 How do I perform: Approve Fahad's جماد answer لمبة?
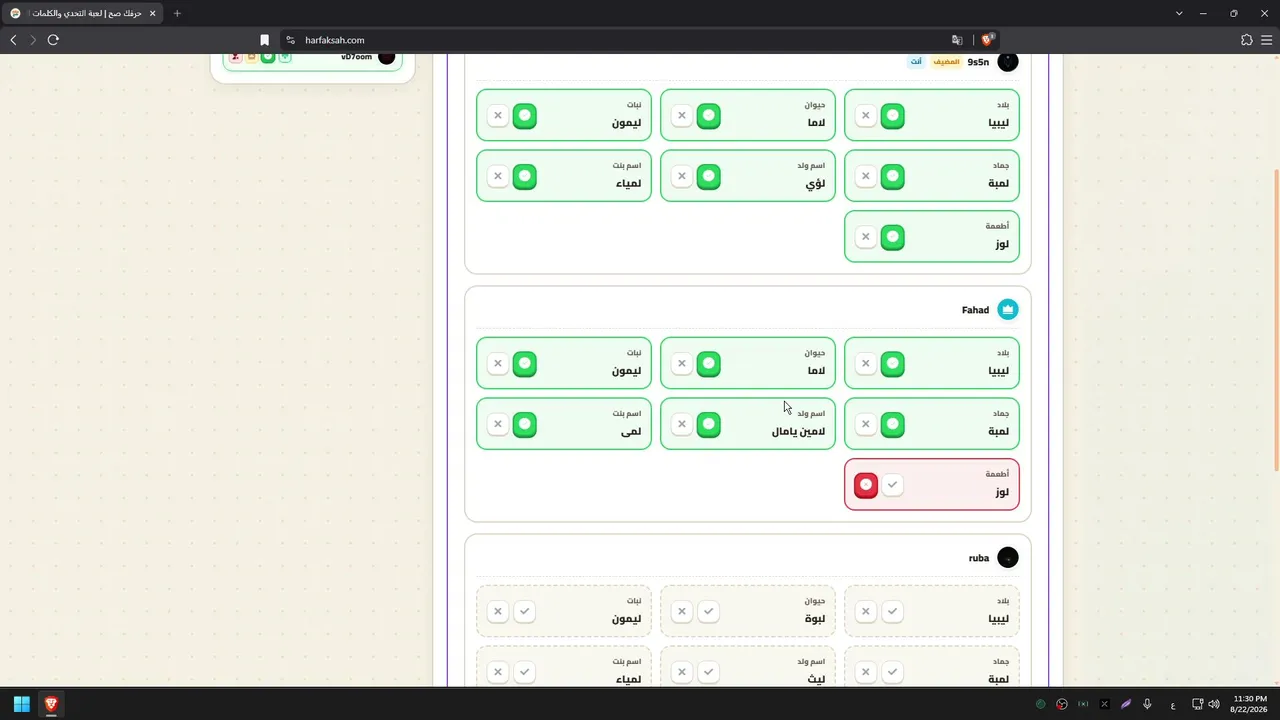click(x=892, y=425)
